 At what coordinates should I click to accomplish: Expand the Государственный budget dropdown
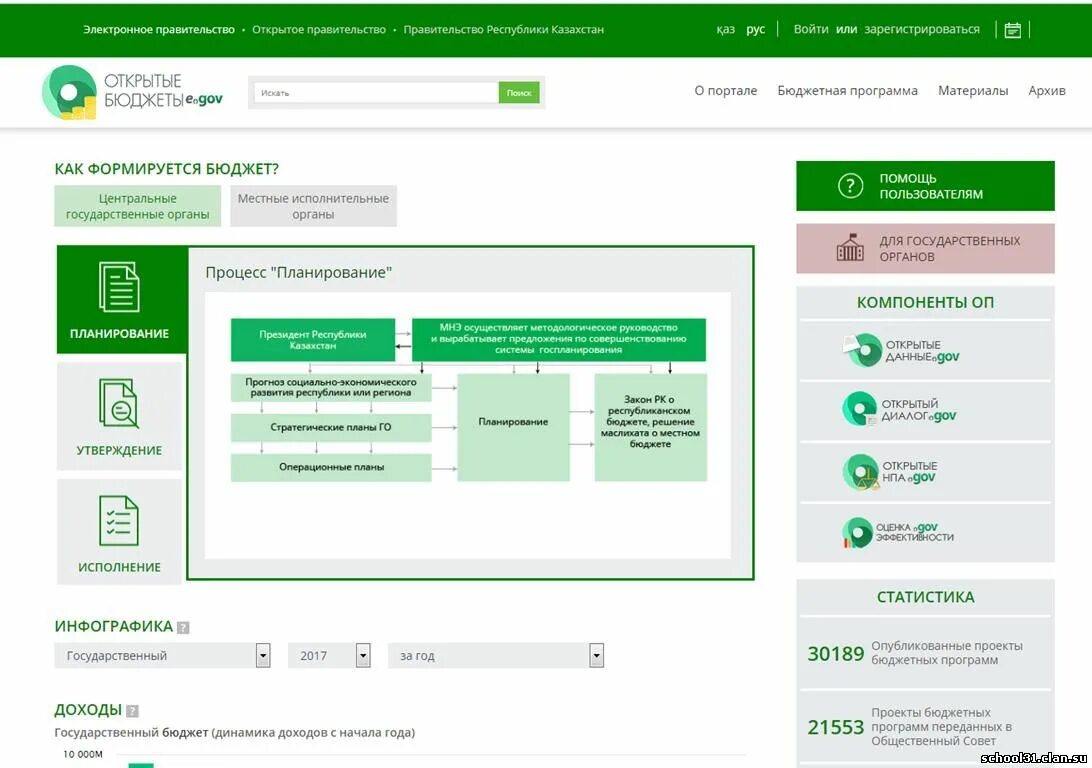tap(162, 655)
